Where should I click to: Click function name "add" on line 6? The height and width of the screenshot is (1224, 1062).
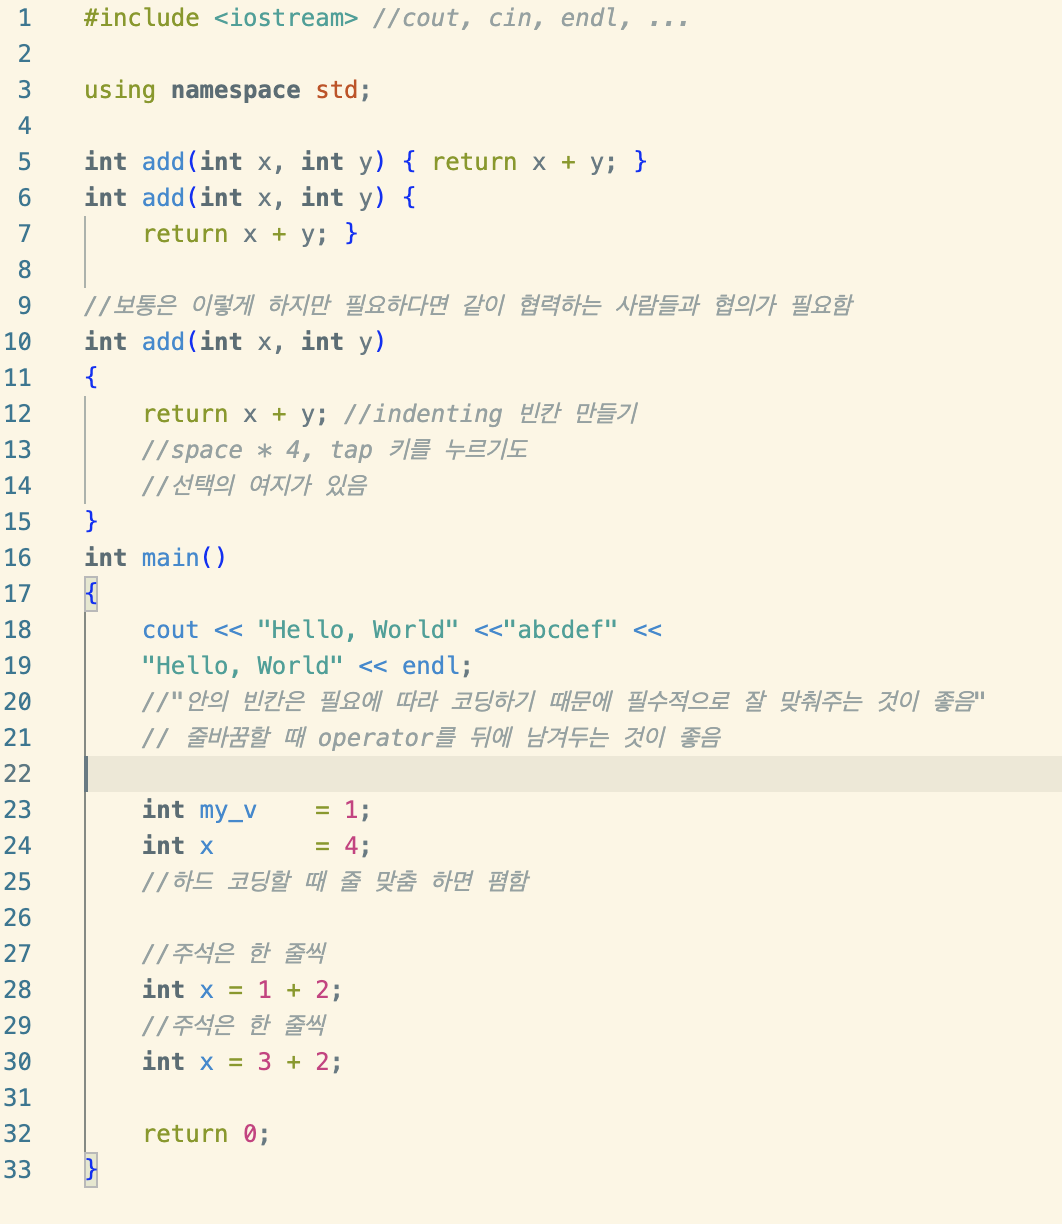click(164, 198)
